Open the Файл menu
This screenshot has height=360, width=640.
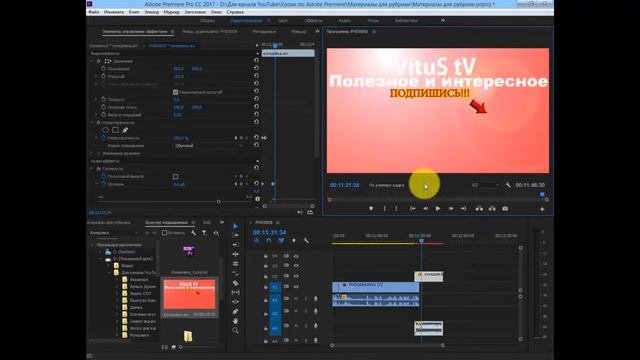pyautogui.click(x=93, y=12)
